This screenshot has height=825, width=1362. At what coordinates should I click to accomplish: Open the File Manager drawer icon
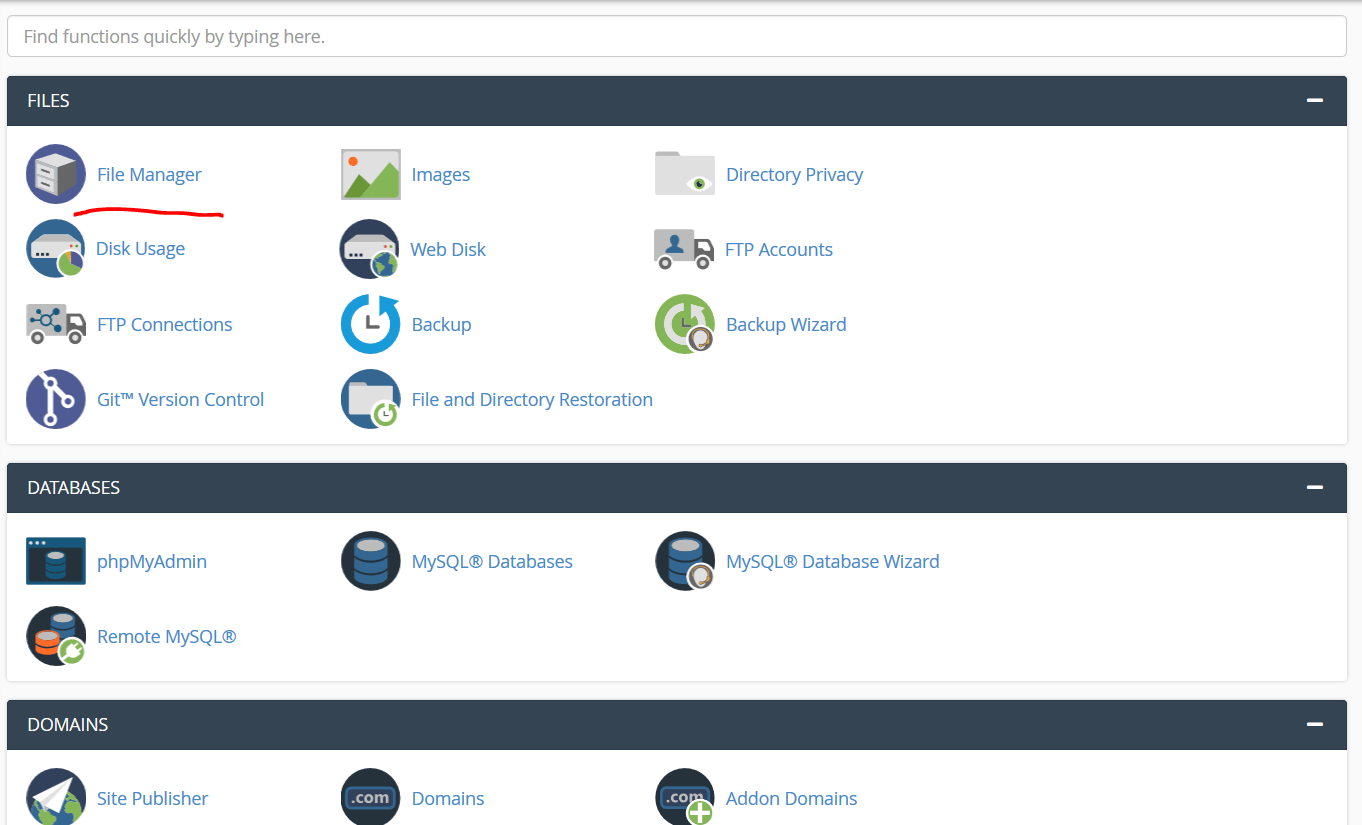[56, 174]
